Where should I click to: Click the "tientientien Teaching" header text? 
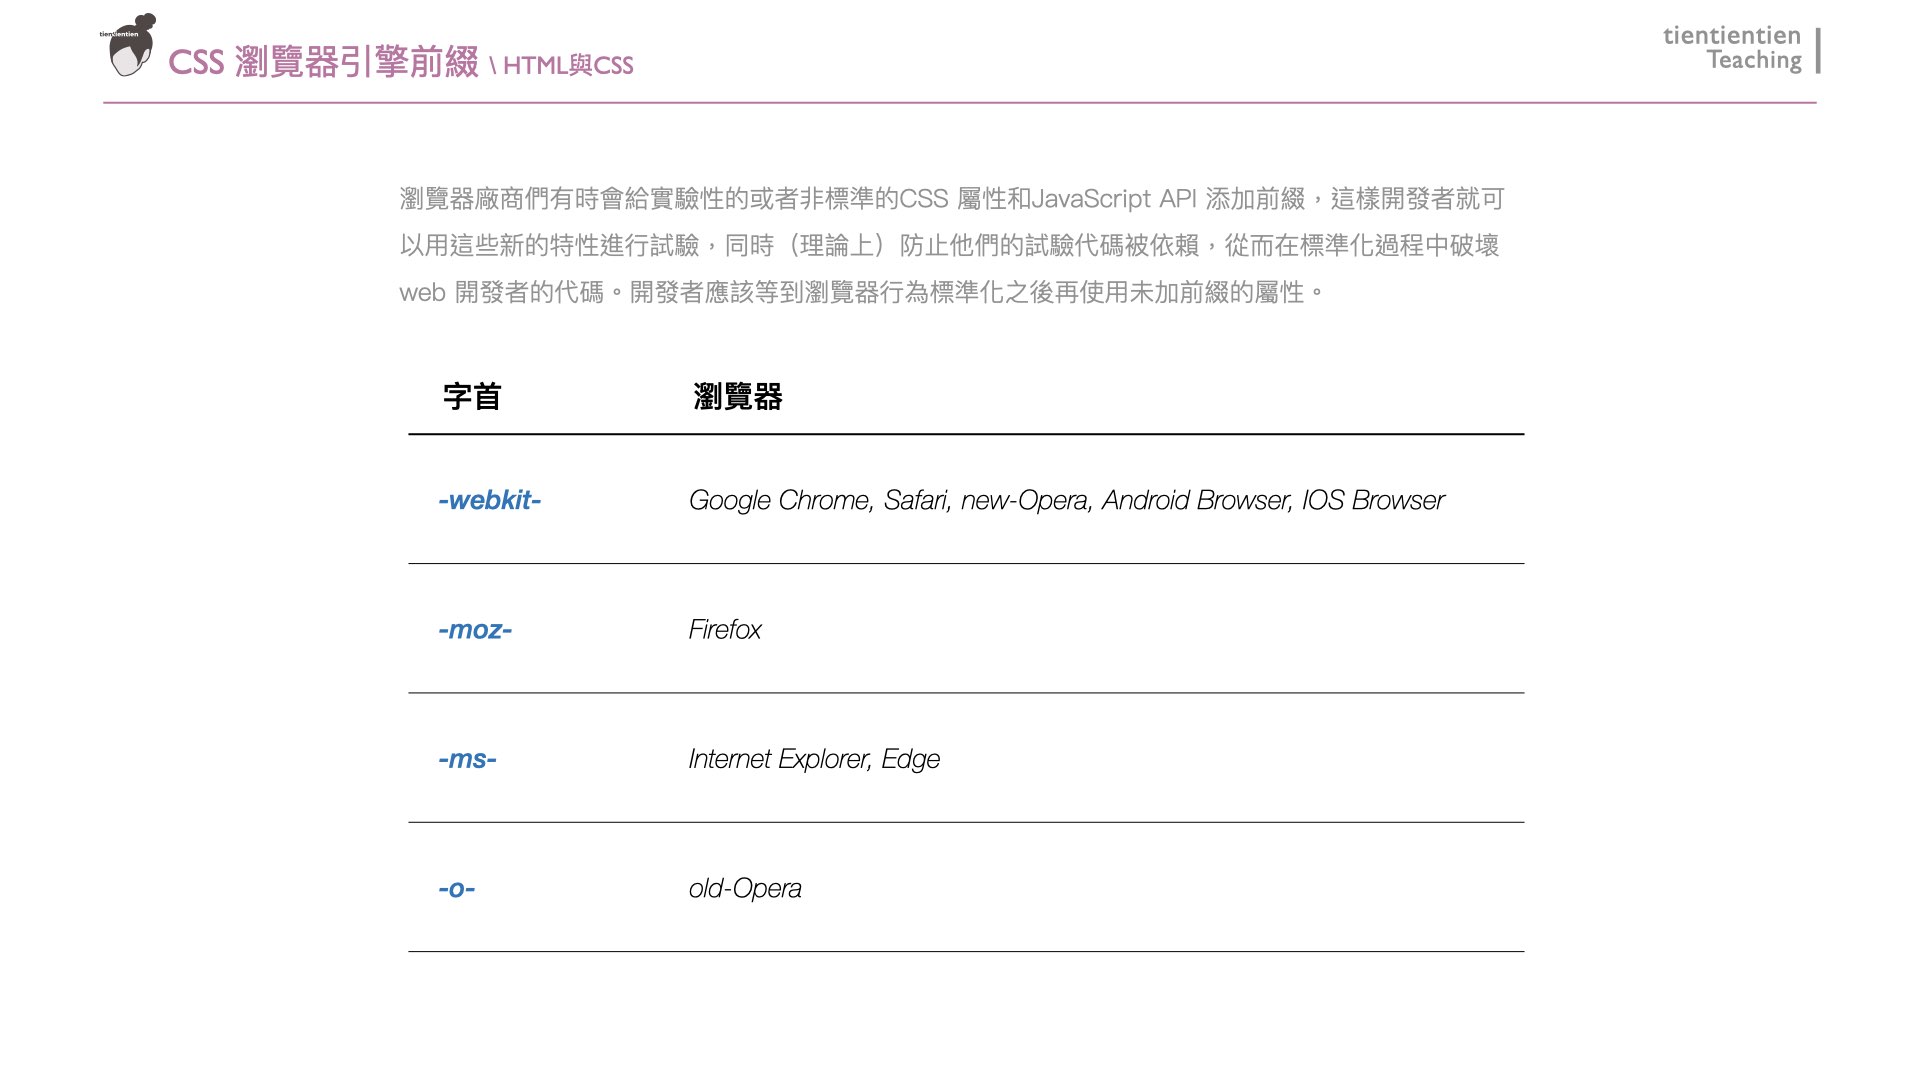[x=1732, y=48]
